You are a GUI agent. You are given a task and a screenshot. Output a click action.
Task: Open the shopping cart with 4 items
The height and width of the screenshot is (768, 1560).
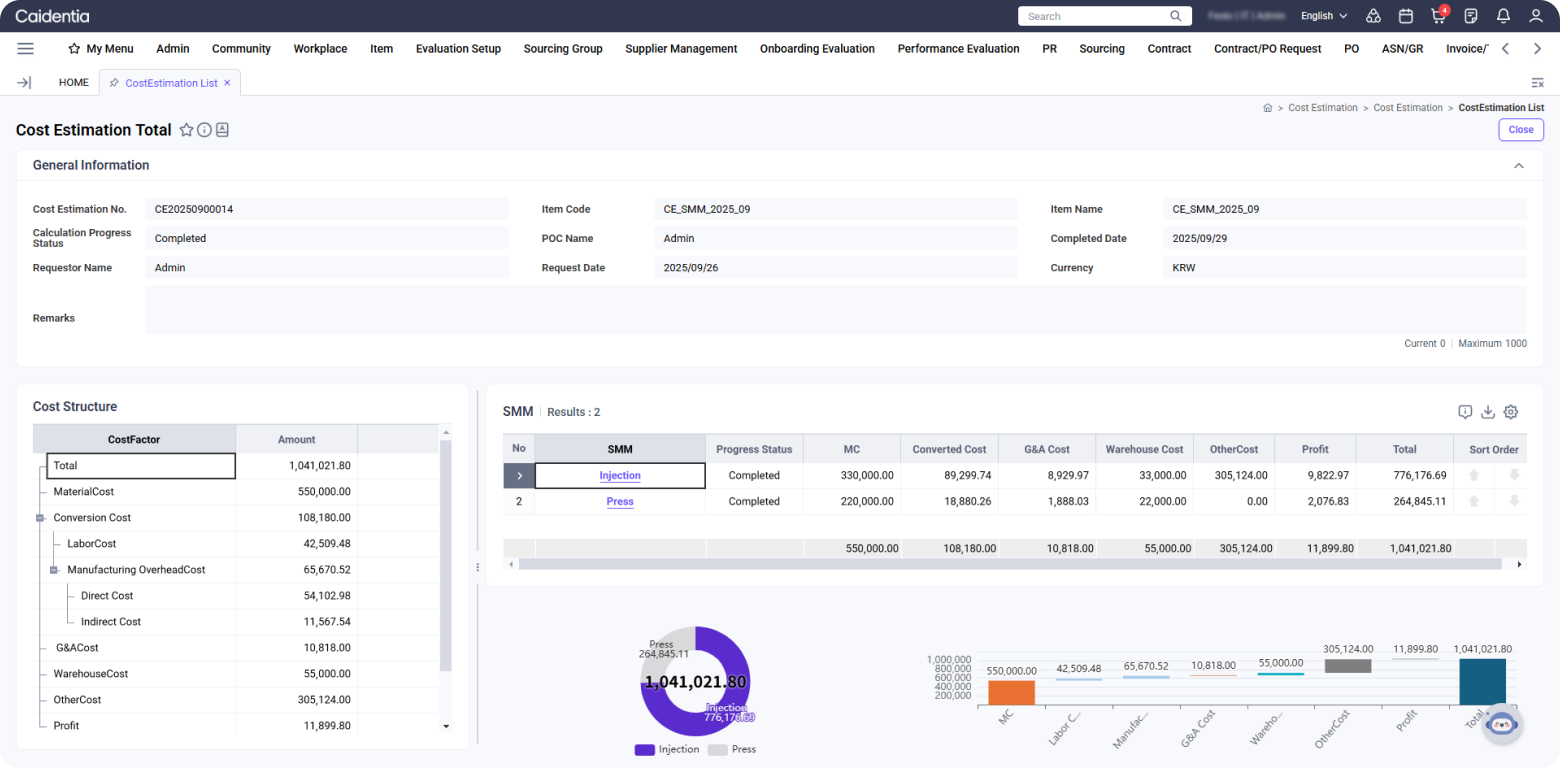1438,16
